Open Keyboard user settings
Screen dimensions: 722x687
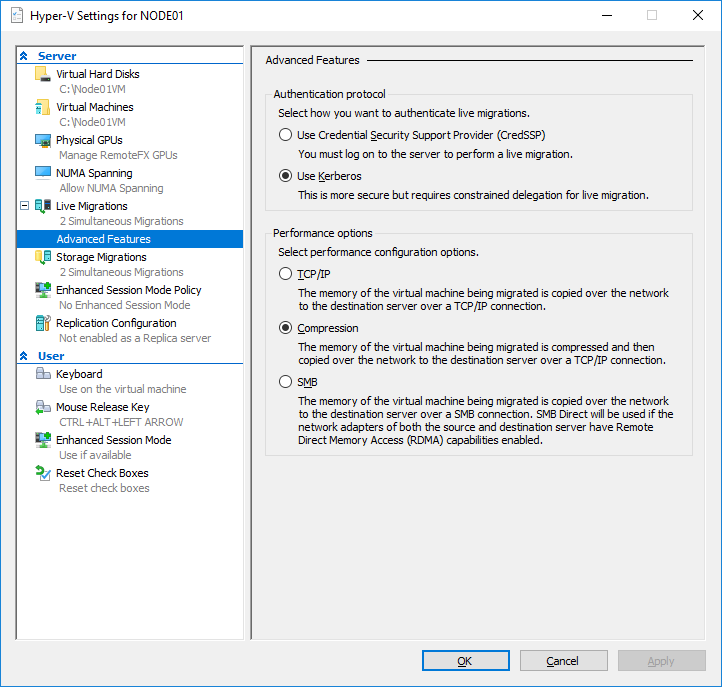(x=79, y=374)
